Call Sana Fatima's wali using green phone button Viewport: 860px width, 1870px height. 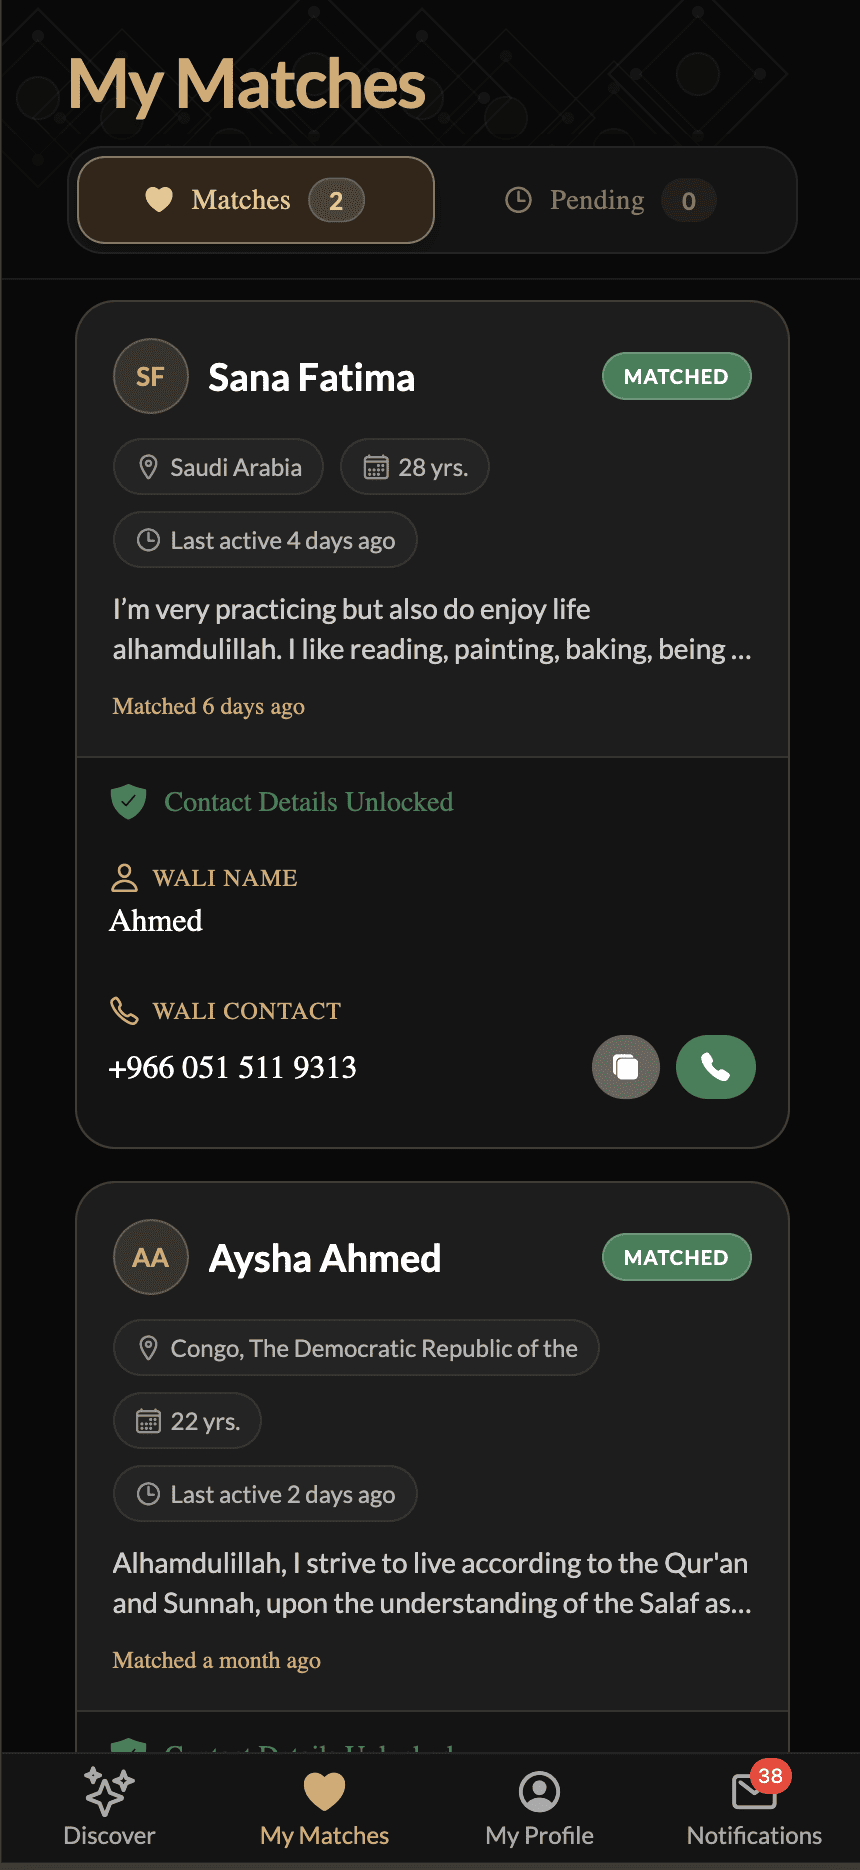click(715, 1067)
